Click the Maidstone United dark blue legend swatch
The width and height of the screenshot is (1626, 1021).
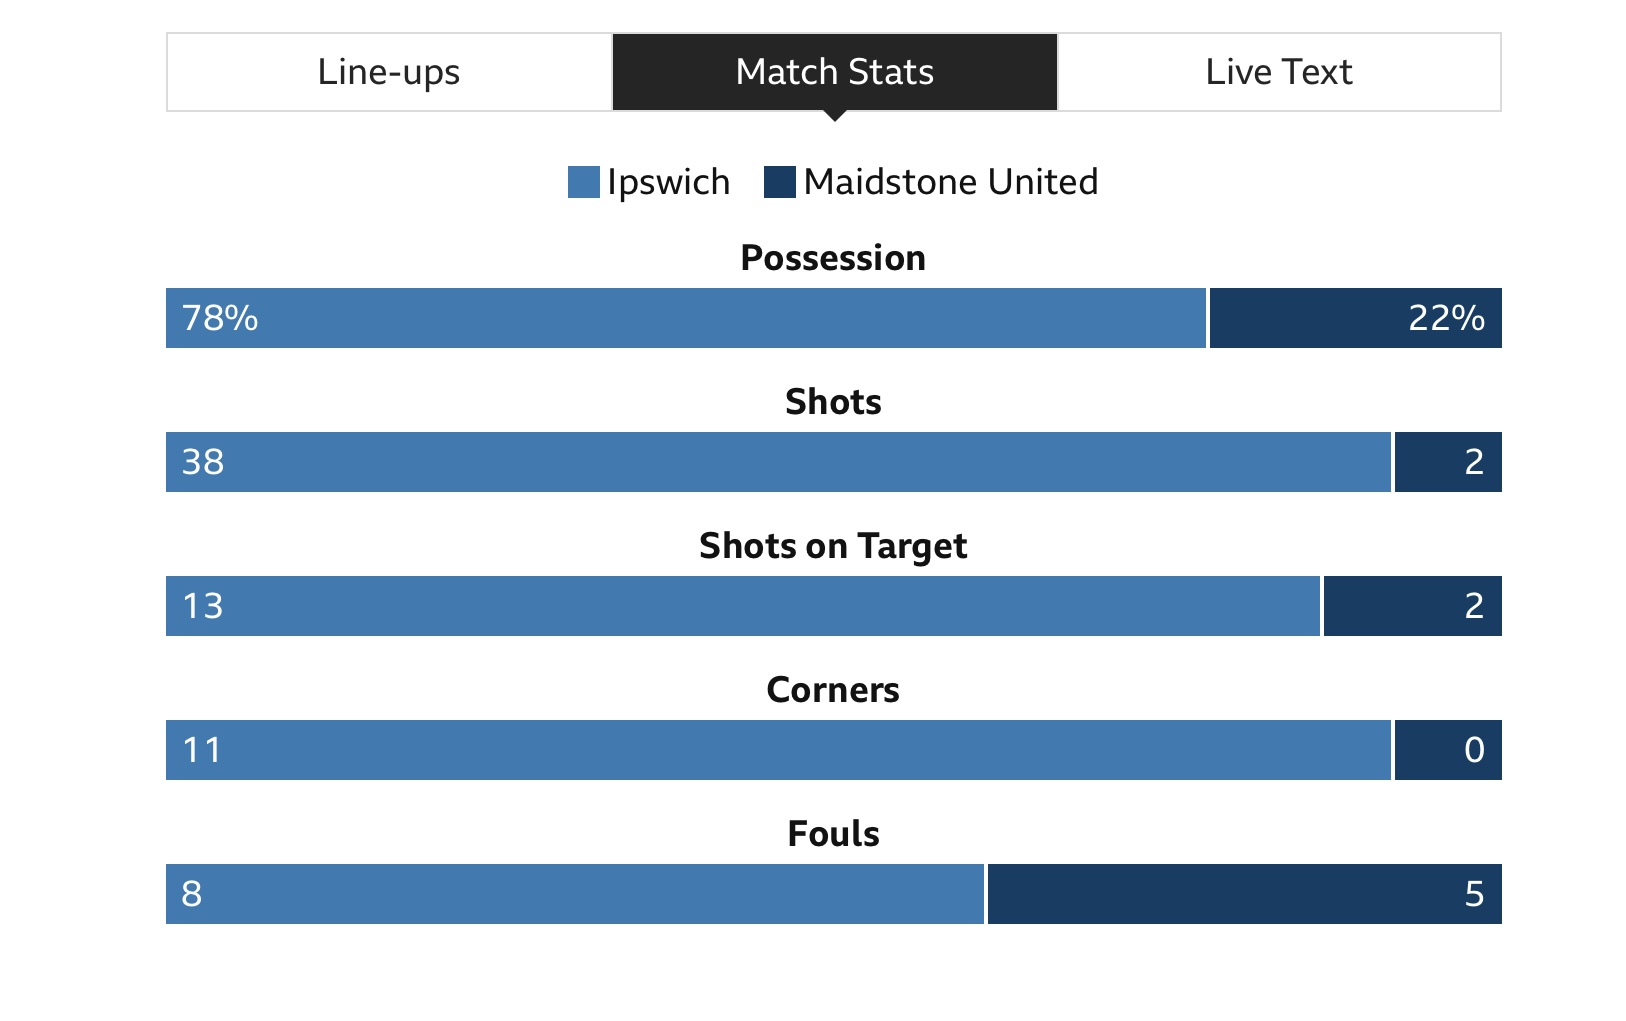[780, 182]
